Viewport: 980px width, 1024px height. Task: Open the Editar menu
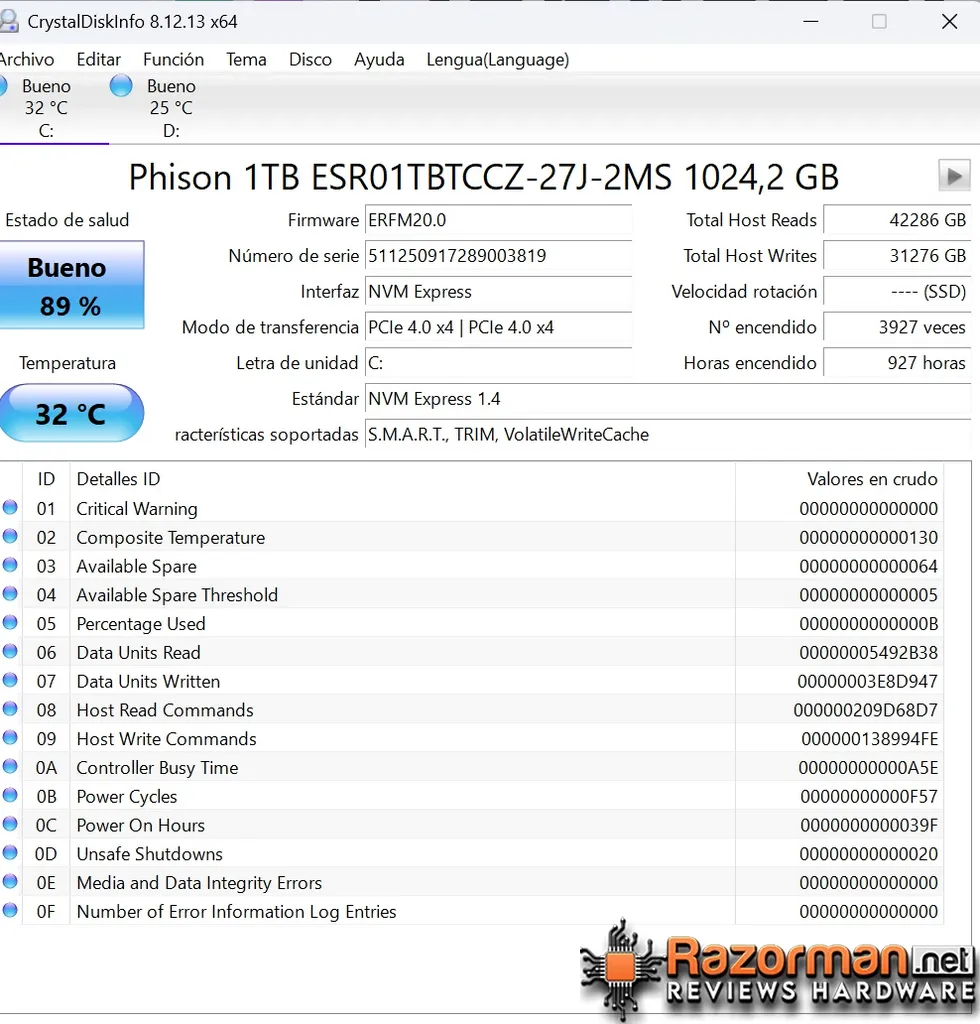point(99,59)
